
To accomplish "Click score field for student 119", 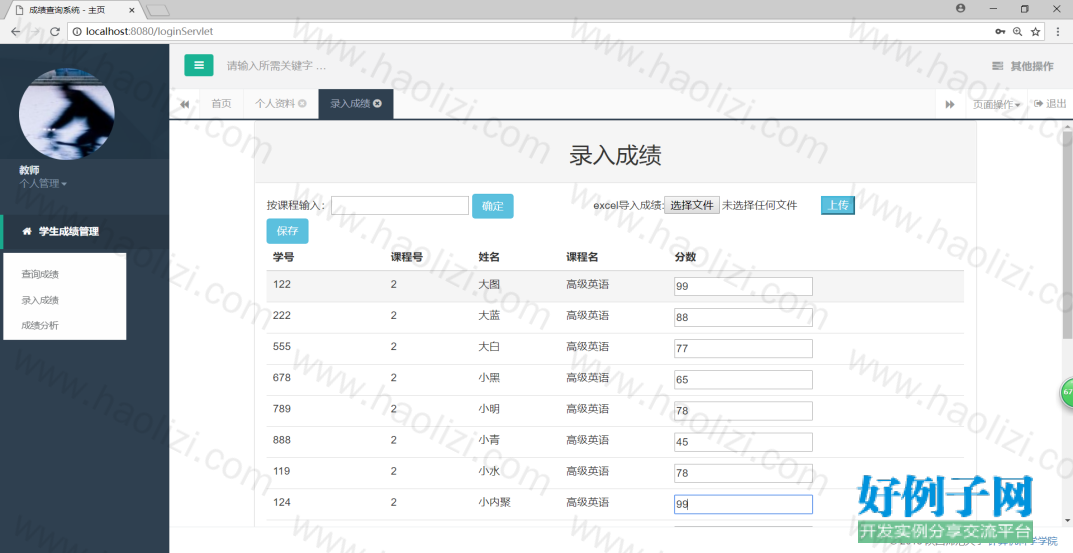I will [x=743, y=473].
